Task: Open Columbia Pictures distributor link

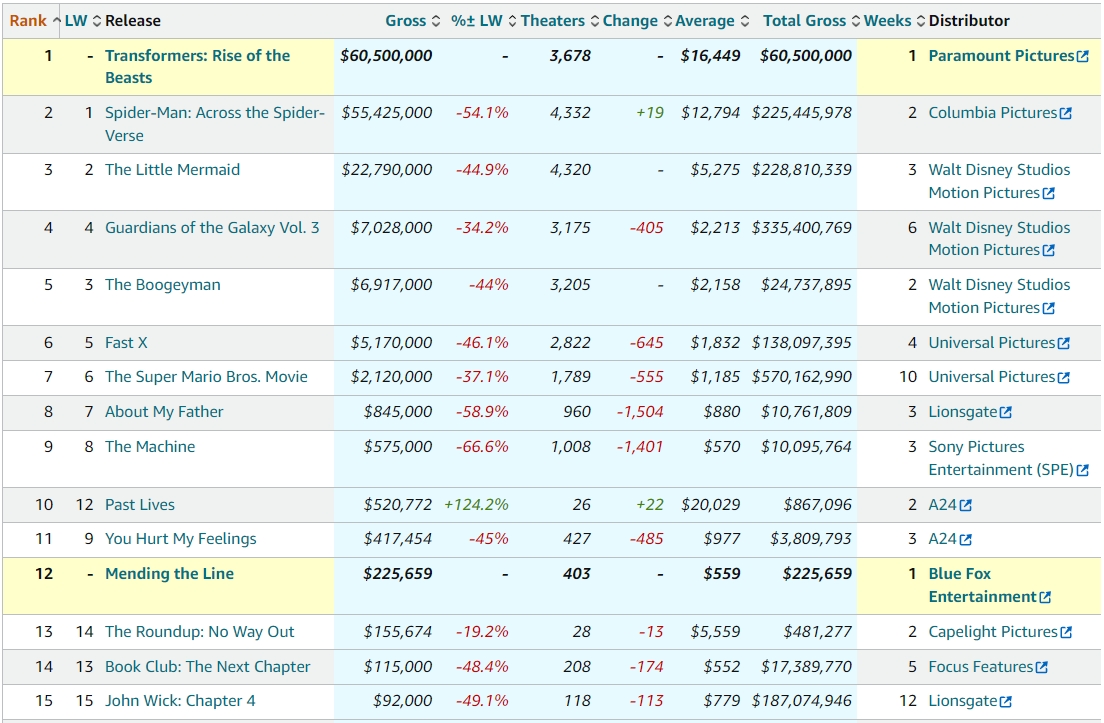Action: coord(993,113)
